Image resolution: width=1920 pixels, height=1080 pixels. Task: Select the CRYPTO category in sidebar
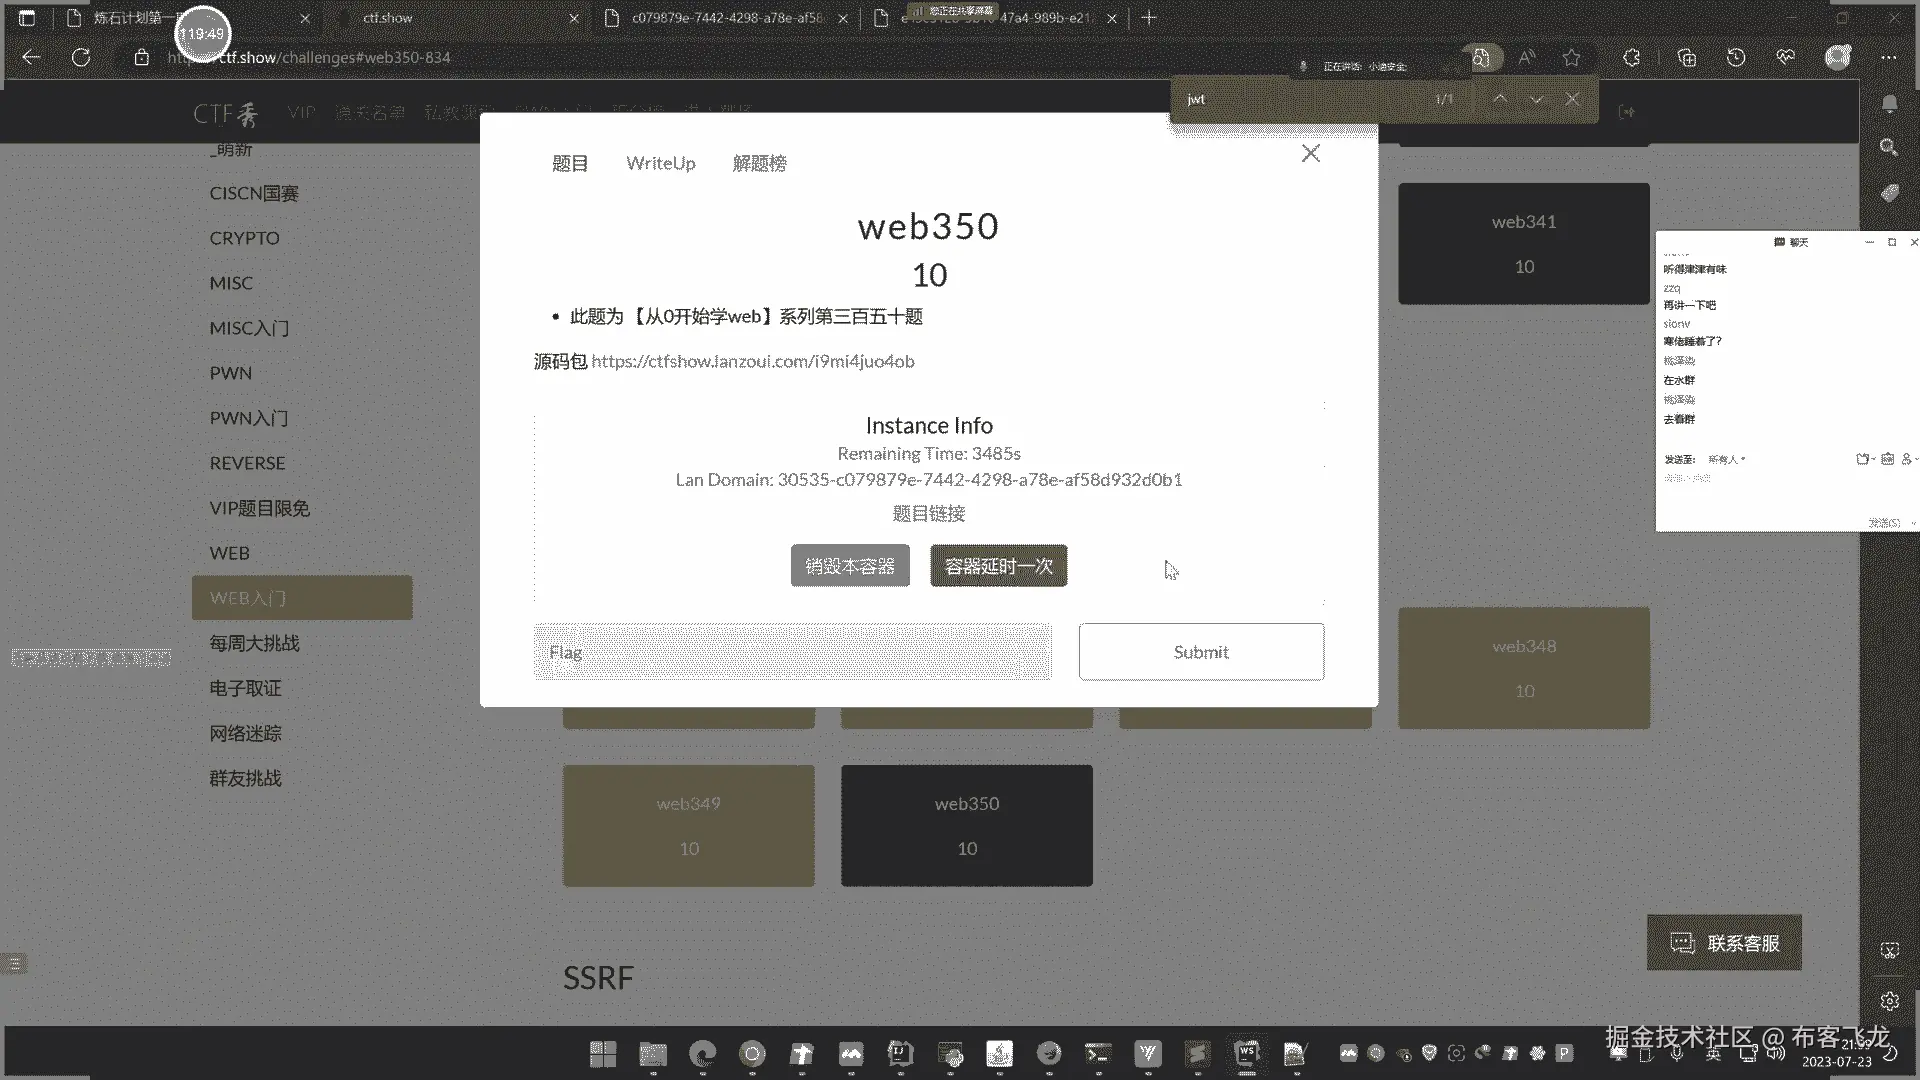point(244,238)
